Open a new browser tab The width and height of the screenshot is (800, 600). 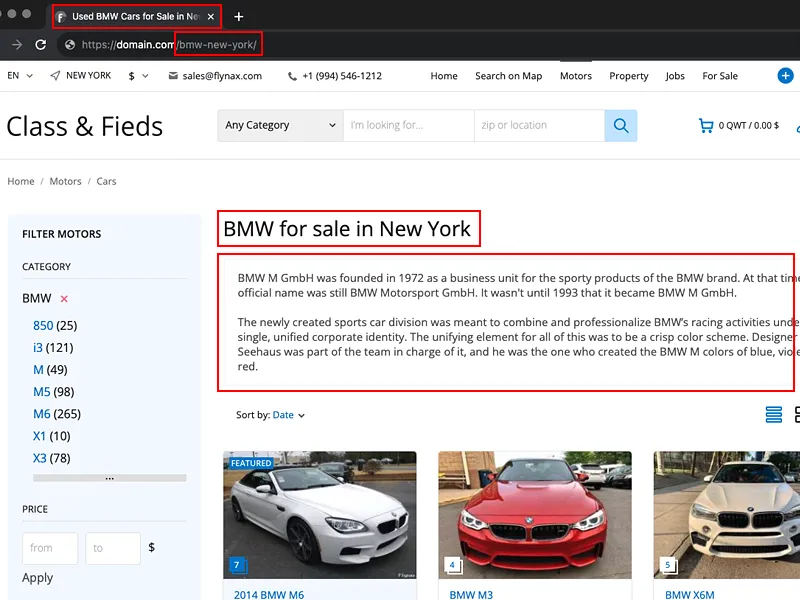238,17
